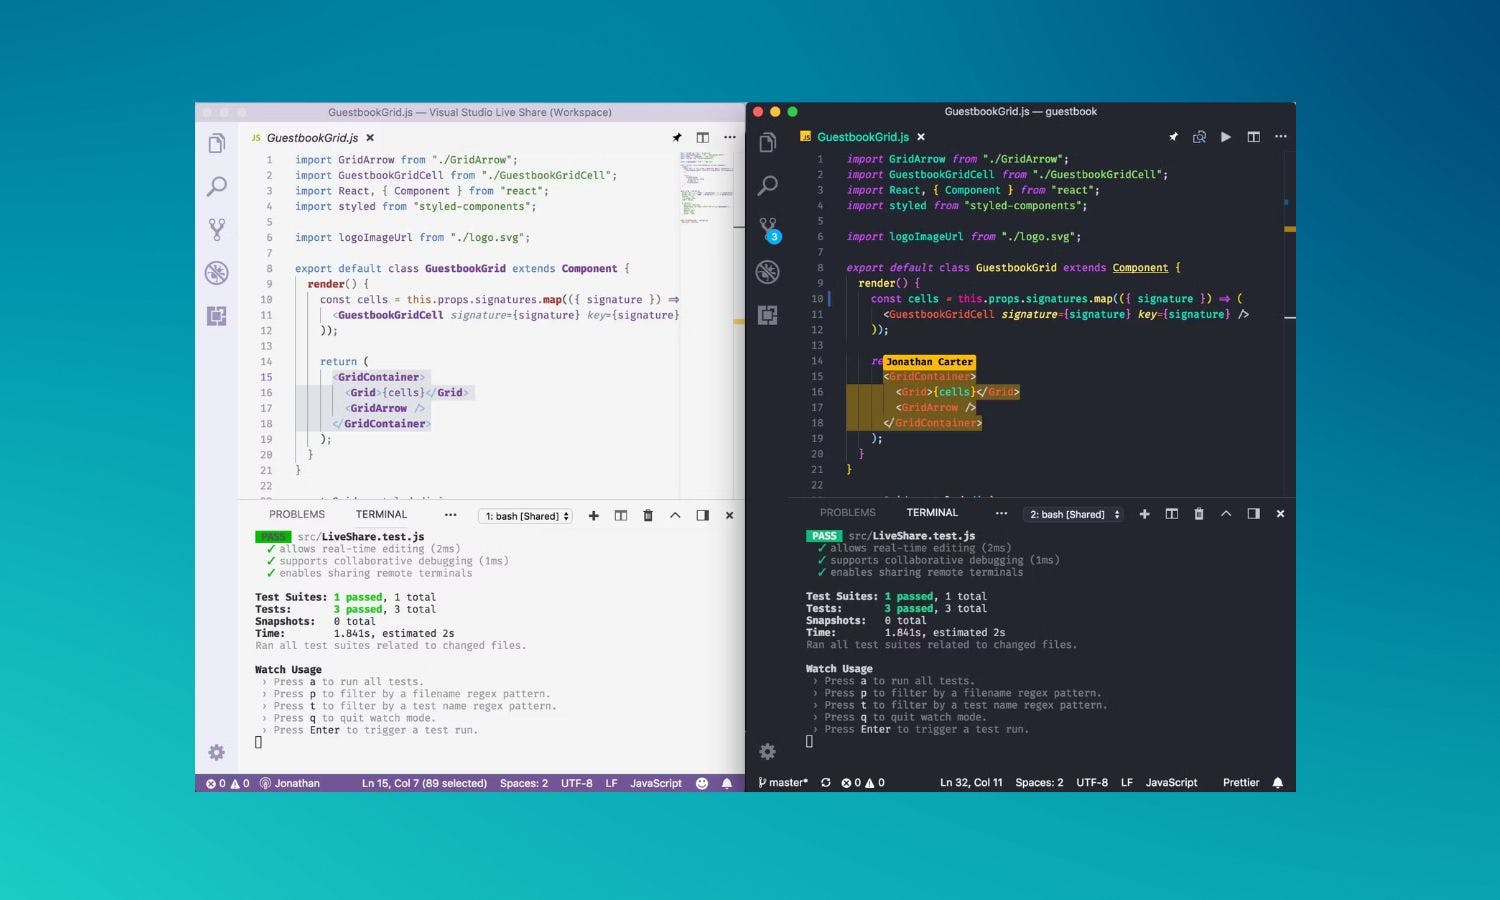Click errors and warnings count in light status bar
Viewport: 1500px width, 900px height.
click(228, 784)
